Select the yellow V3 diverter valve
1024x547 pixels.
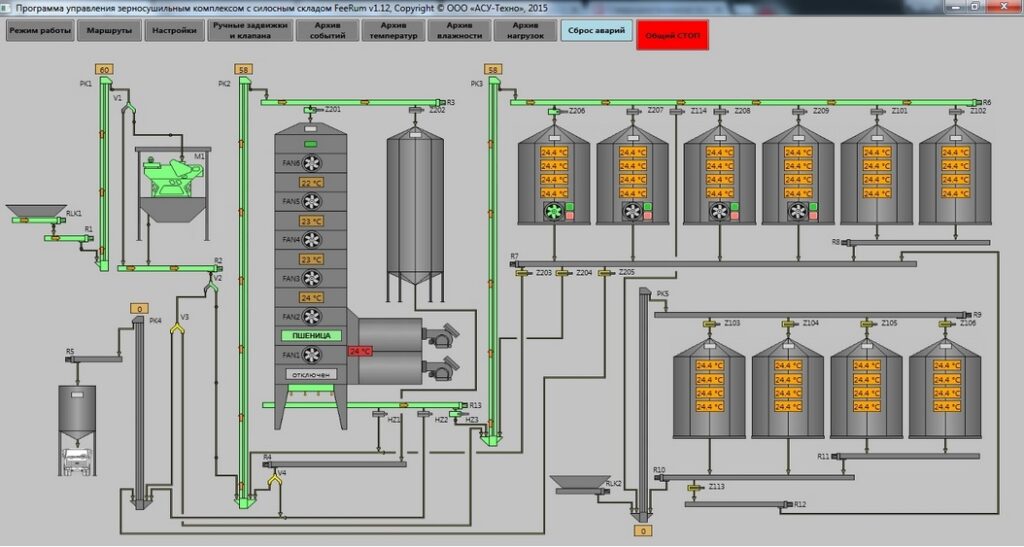[177, 328]
